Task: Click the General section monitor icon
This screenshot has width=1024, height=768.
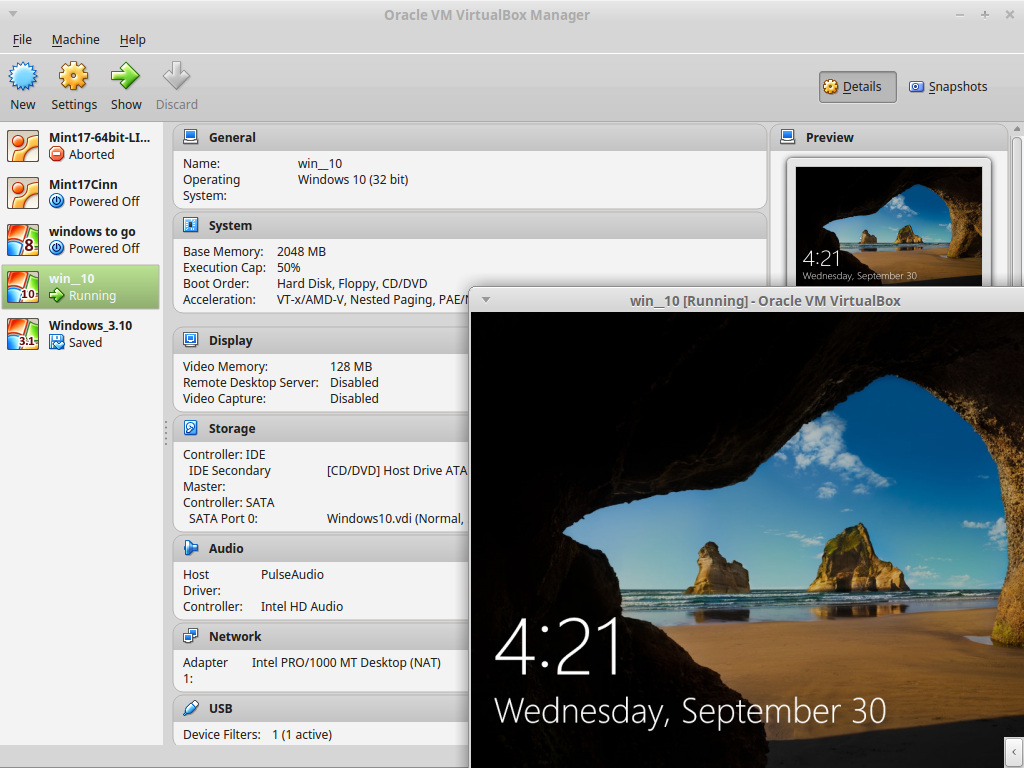Action: [x=190, y=137]
